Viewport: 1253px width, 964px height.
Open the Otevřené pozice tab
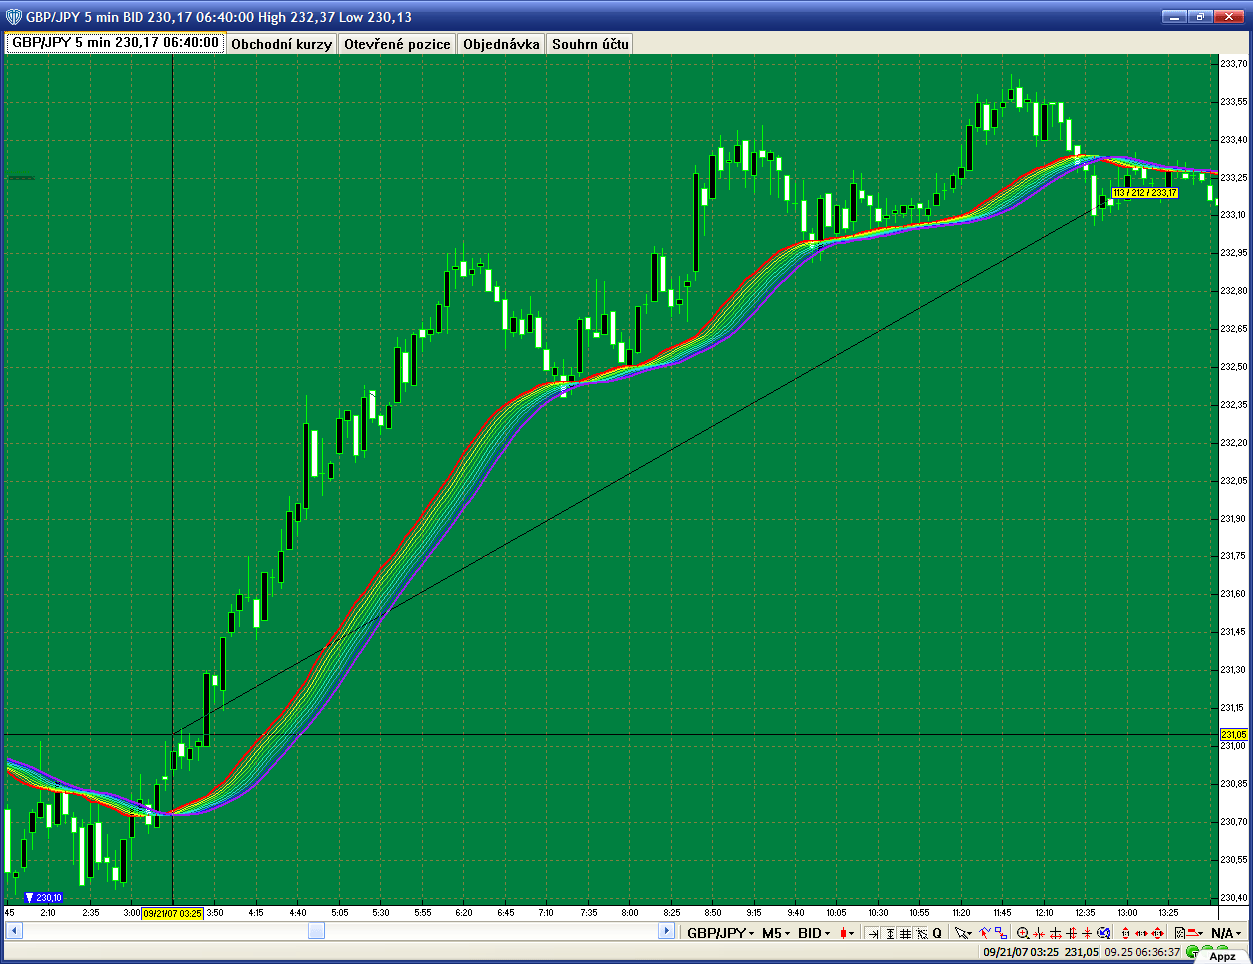[x=397, y=44]
